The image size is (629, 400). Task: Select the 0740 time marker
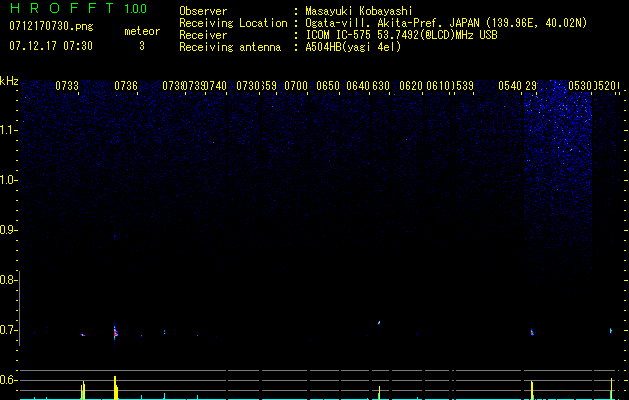click(x=216, y=86)
